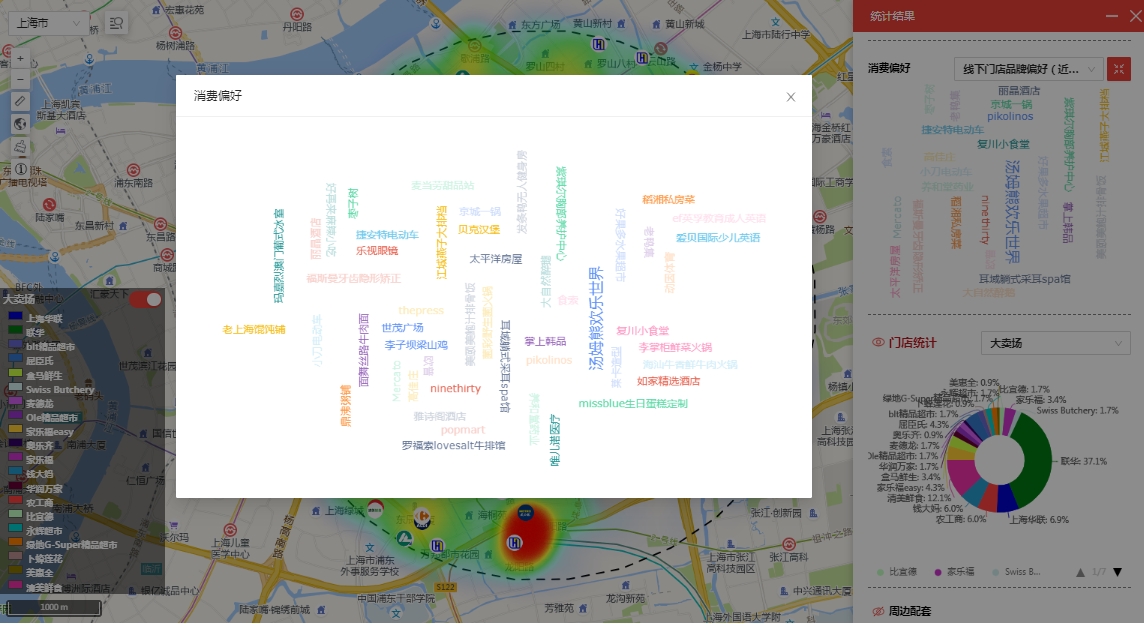
Task: Click pikolinos in side panel word cloud
Action: click(x=1010, y=116)
